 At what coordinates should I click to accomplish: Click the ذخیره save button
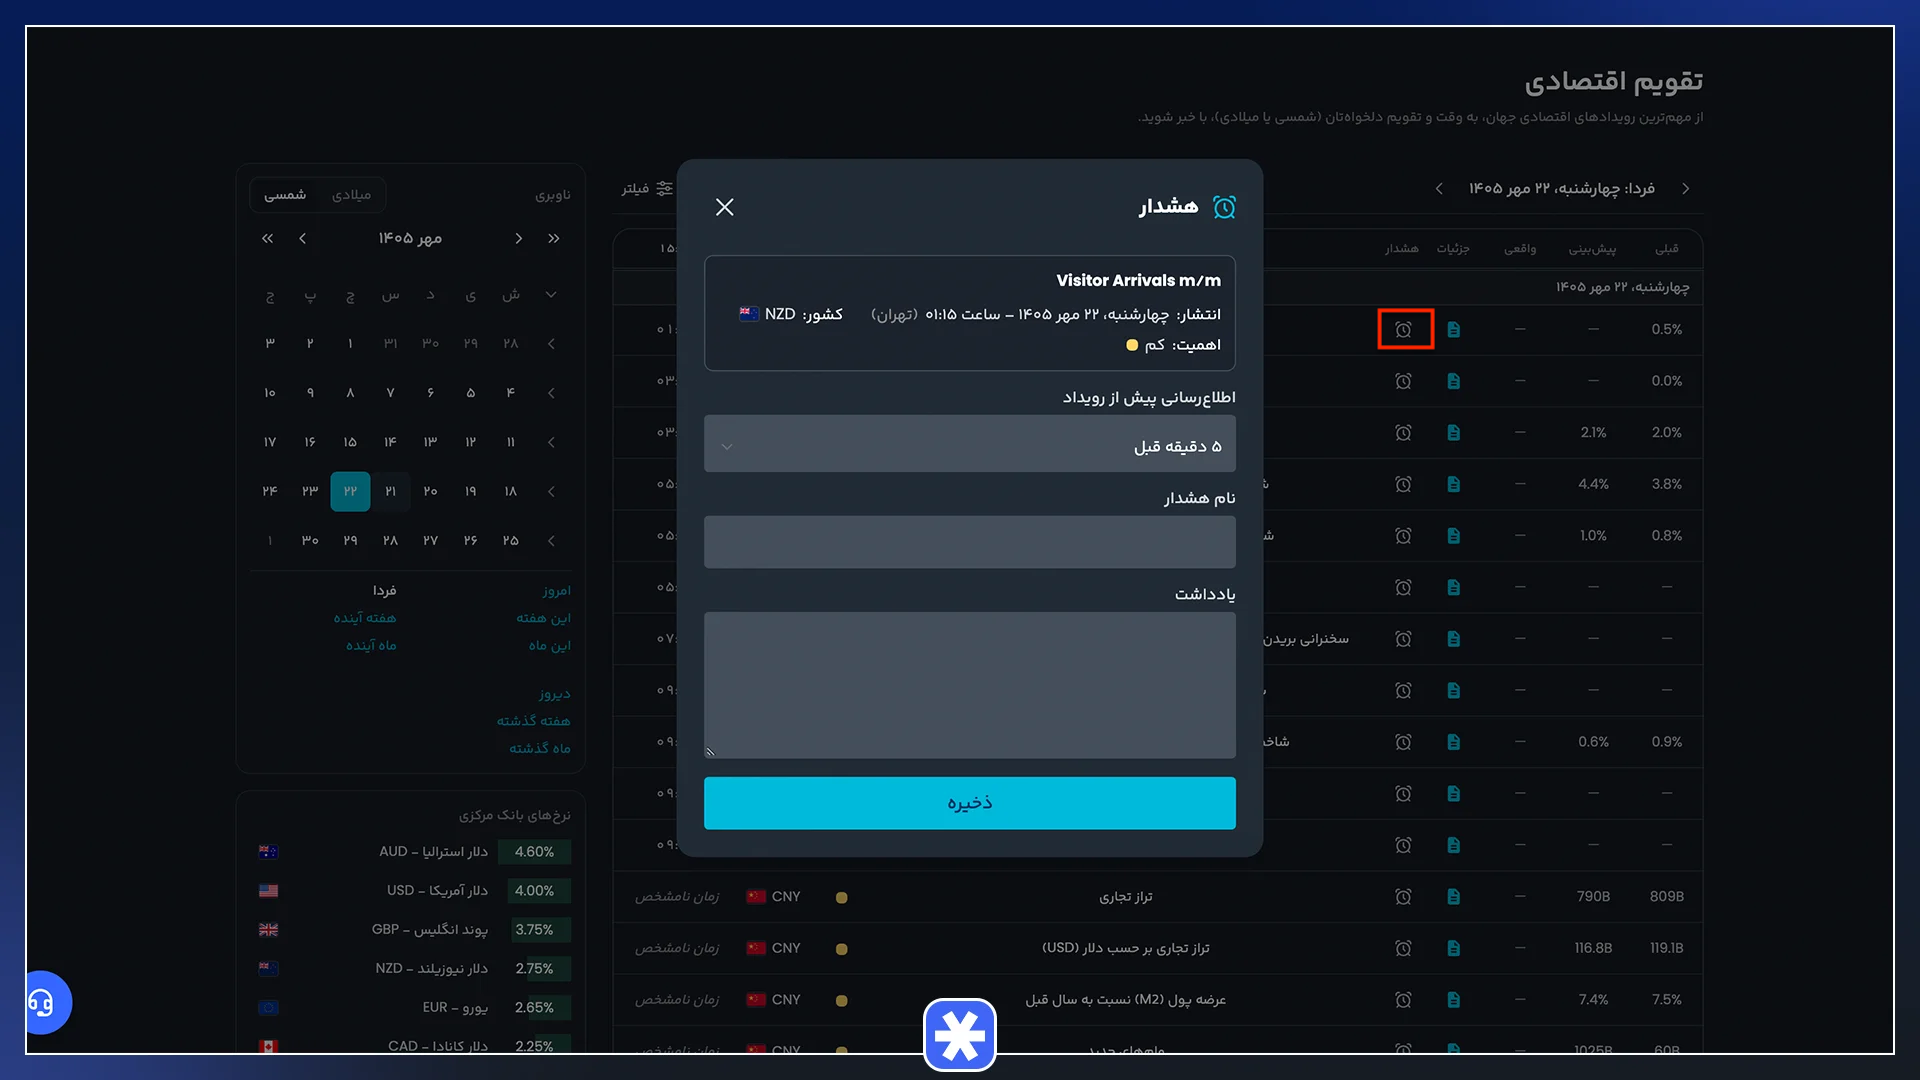coord(970,803)
